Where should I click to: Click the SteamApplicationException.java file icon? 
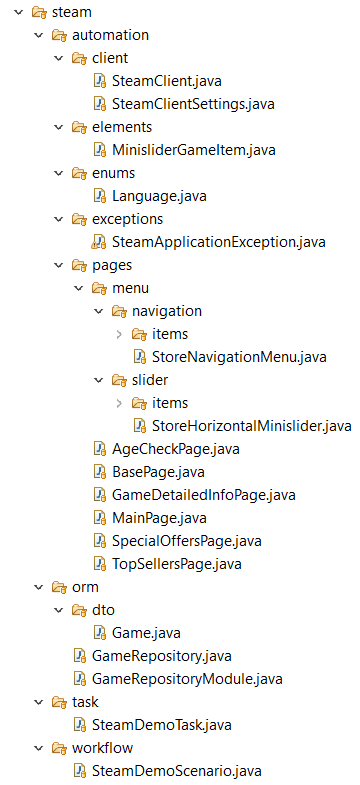[99, 242]
